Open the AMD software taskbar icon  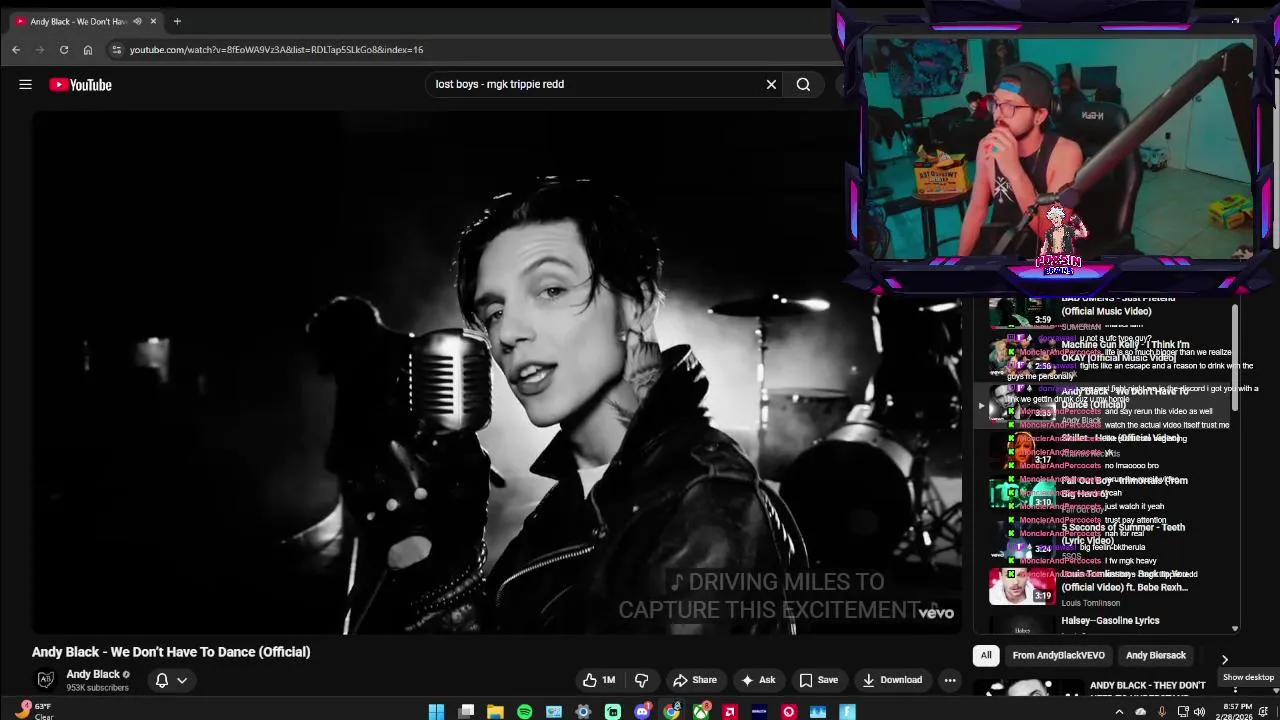(730, 712)
